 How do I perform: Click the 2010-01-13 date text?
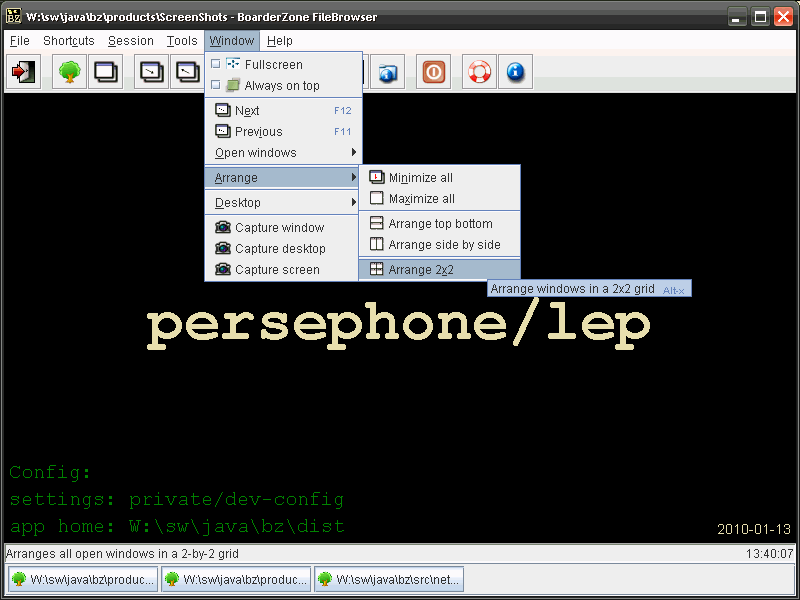754,529
